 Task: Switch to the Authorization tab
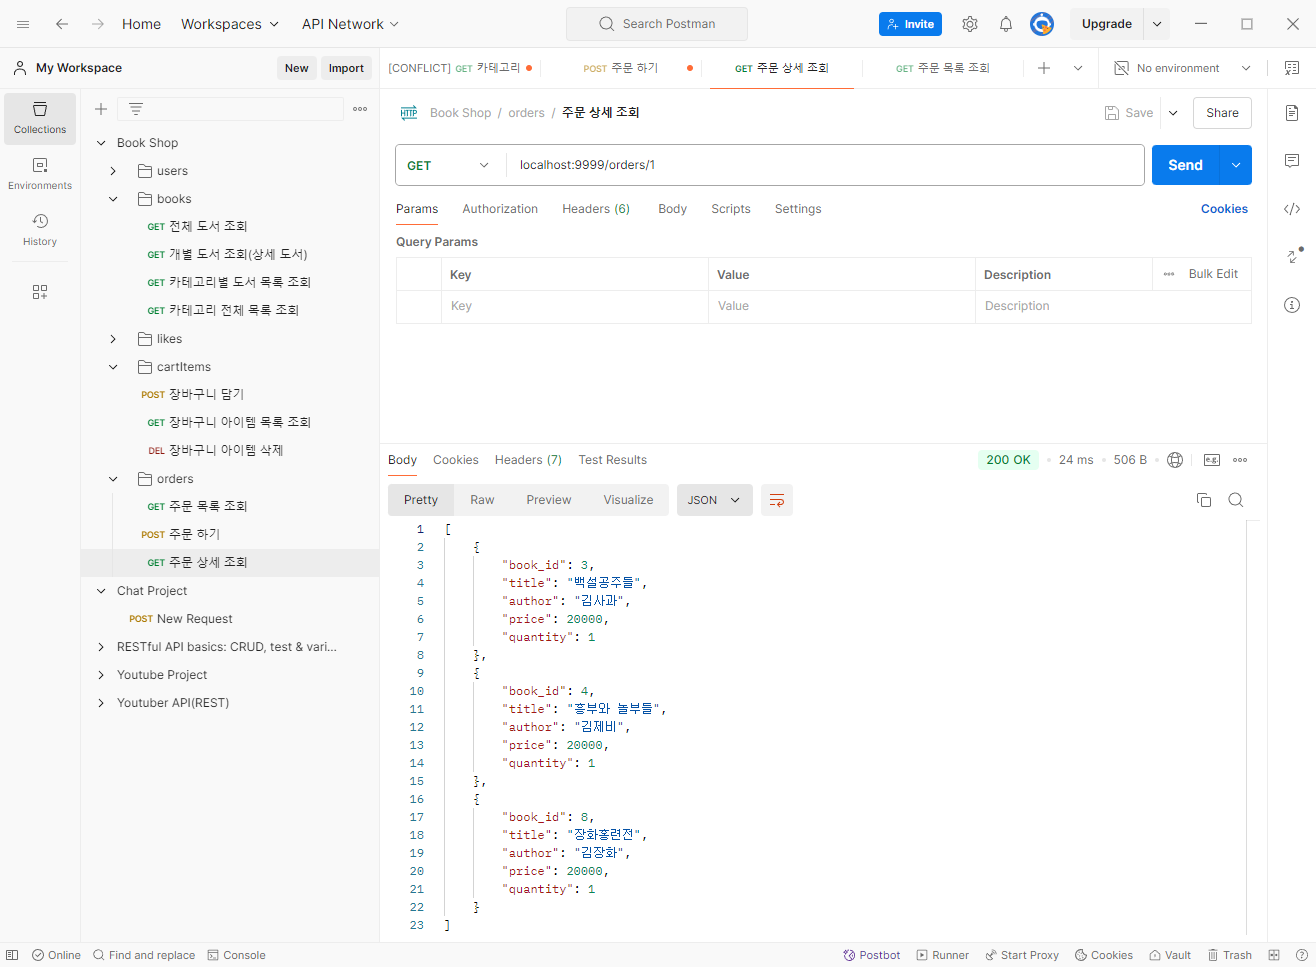coord(500,209)
